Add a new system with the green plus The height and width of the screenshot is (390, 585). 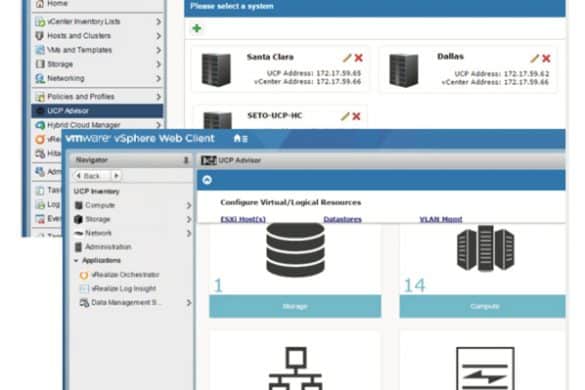click(197, 28)
